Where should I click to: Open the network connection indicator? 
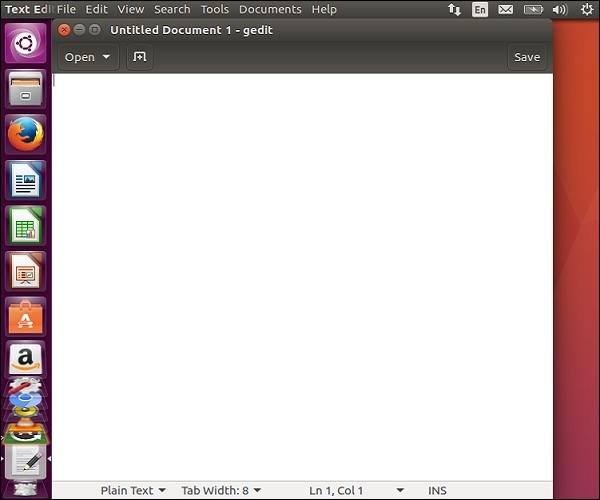pos(455,9)
